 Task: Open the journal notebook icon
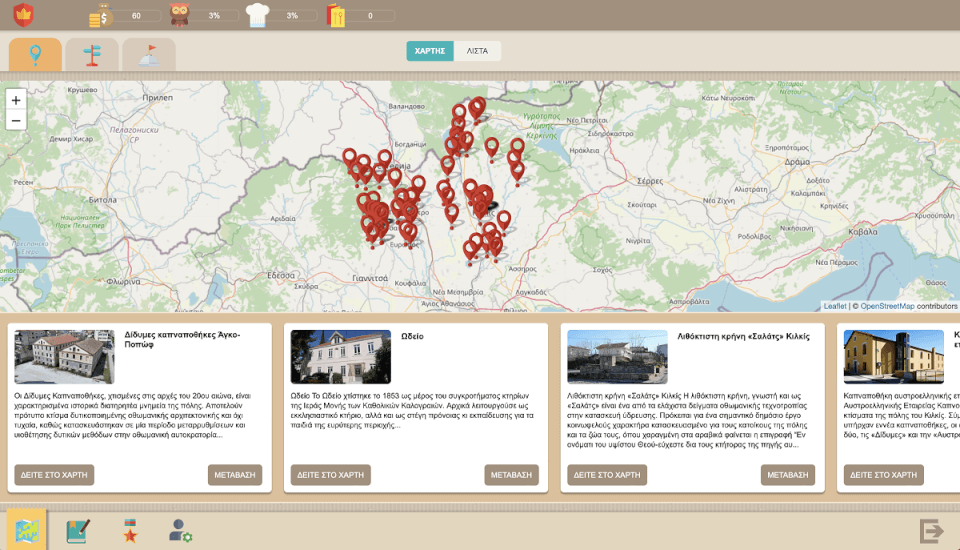click(78, 531)
